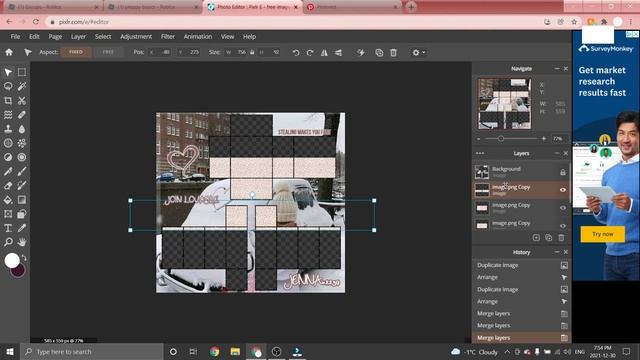Add new layer with plus icon

[x=536, y=238]
